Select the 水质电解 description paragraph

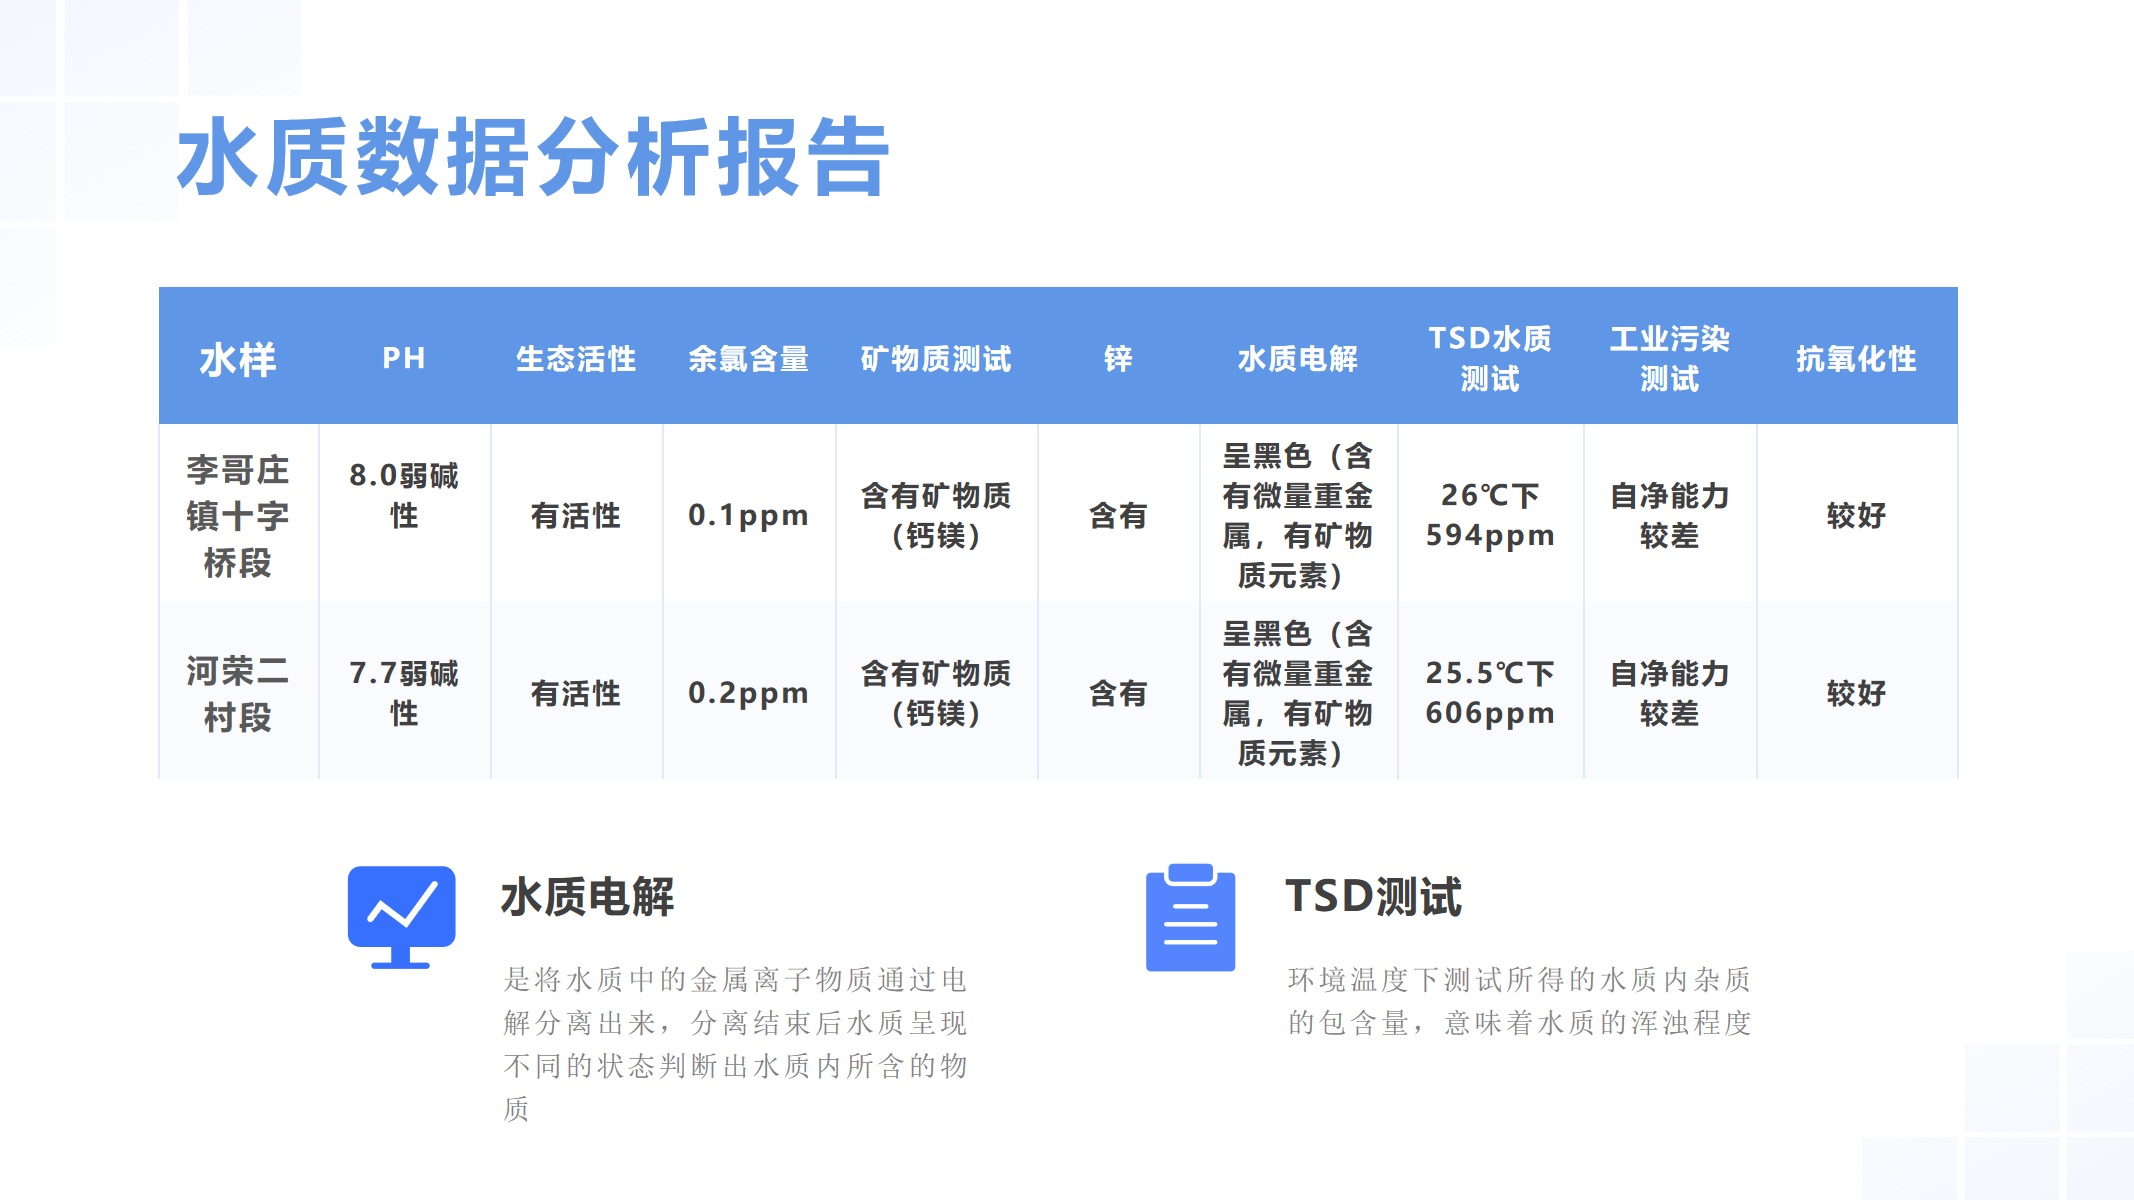tap(735, 1043)
